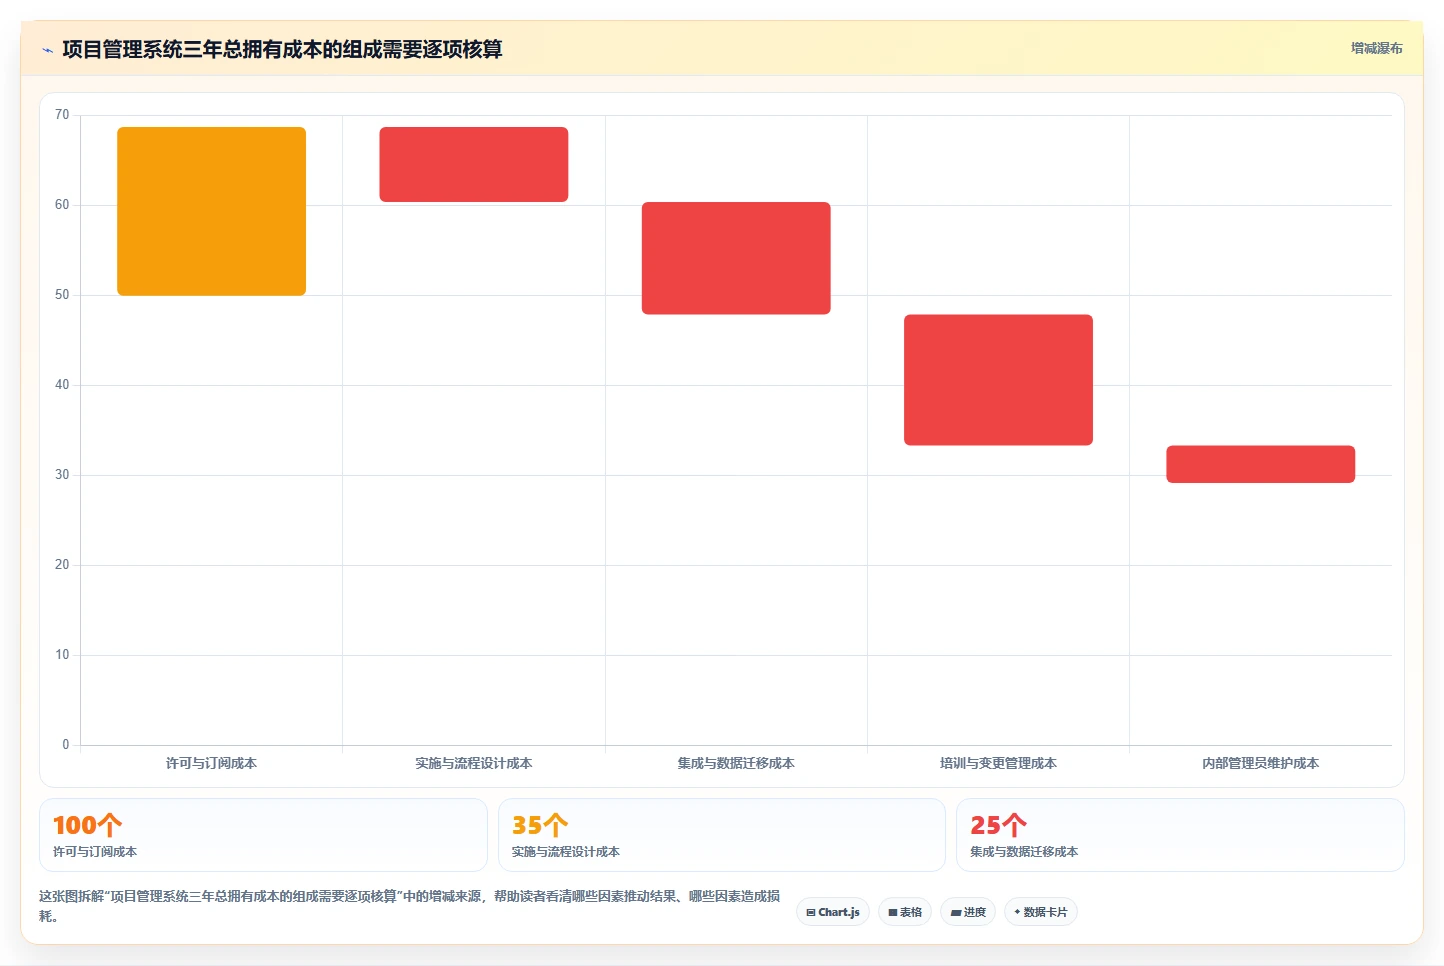This screenshot has width=1444, height=966.
Task: Click the red 实施与流程设计成本 bar
Action: (x=474, y=164)
